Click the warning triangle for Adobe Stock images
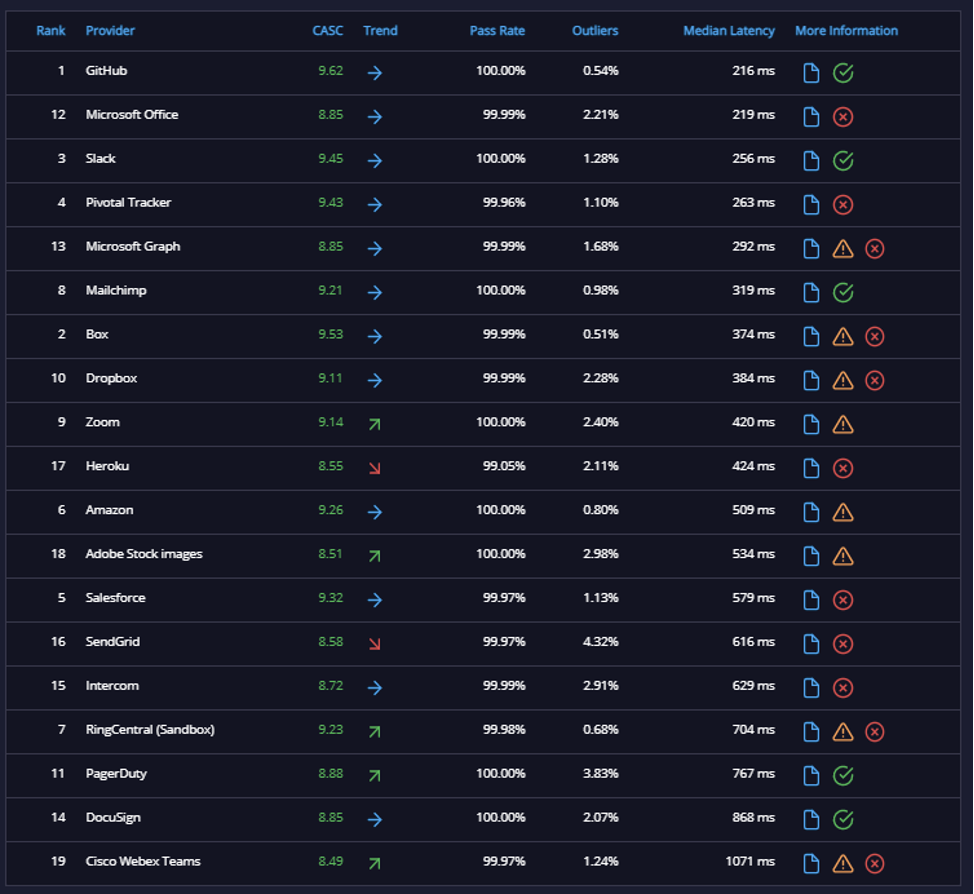The image size is (974, 894). click(x=843, y=556)
